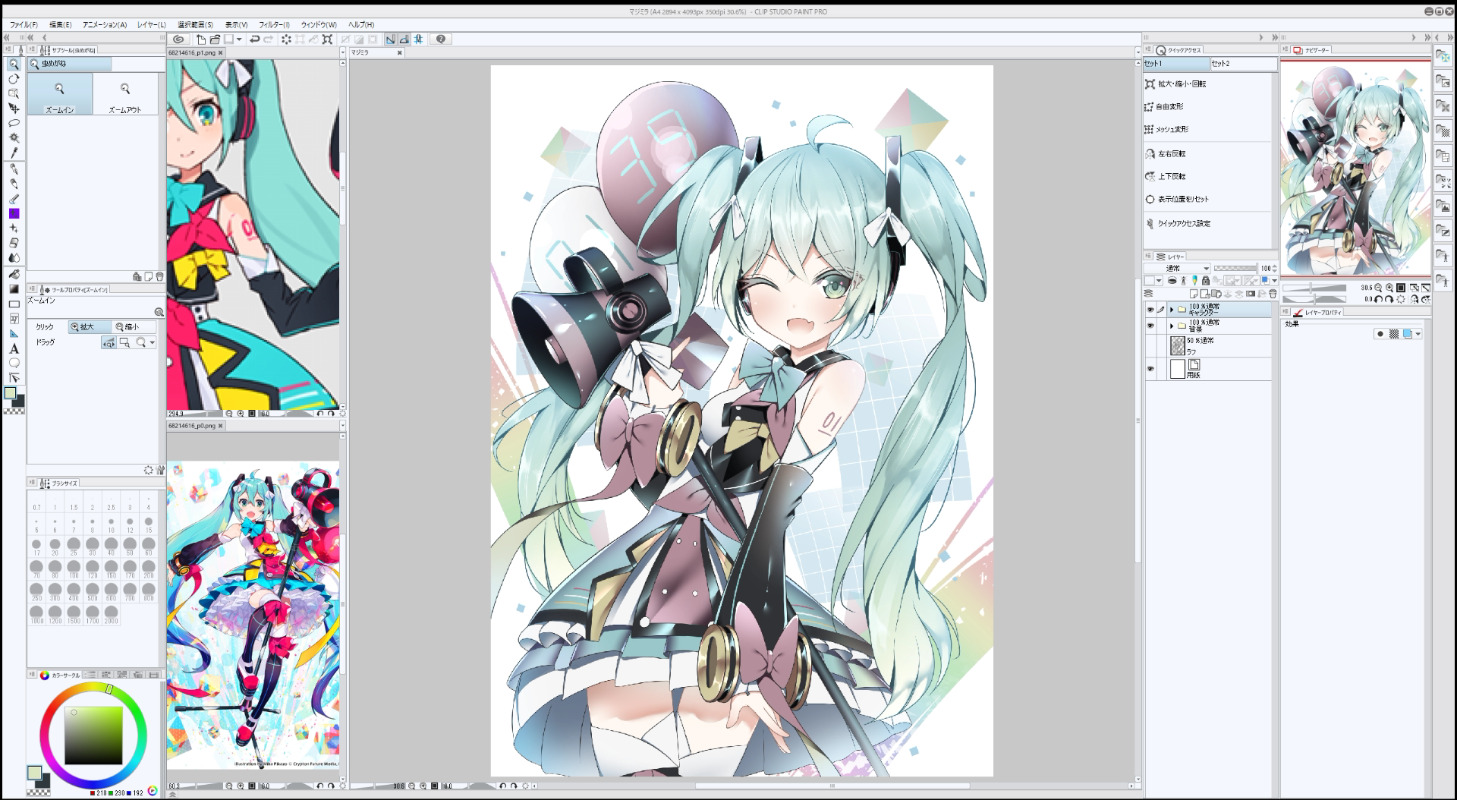Click the navigator zoom out magnifier icon

[x=1379, y=288]
